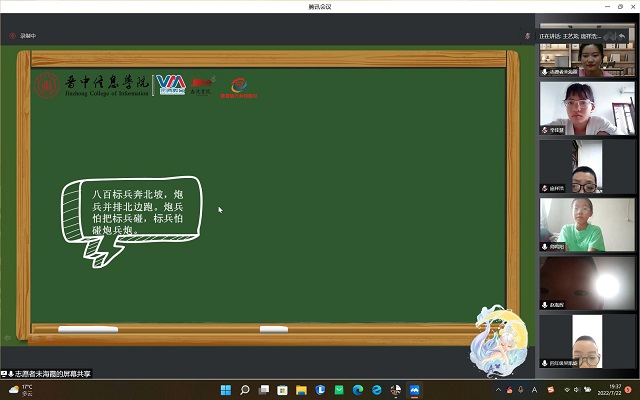The width and height of the screenshot is (640, 400).
Task: Open notification center orange badge
Action: [628, 390]
